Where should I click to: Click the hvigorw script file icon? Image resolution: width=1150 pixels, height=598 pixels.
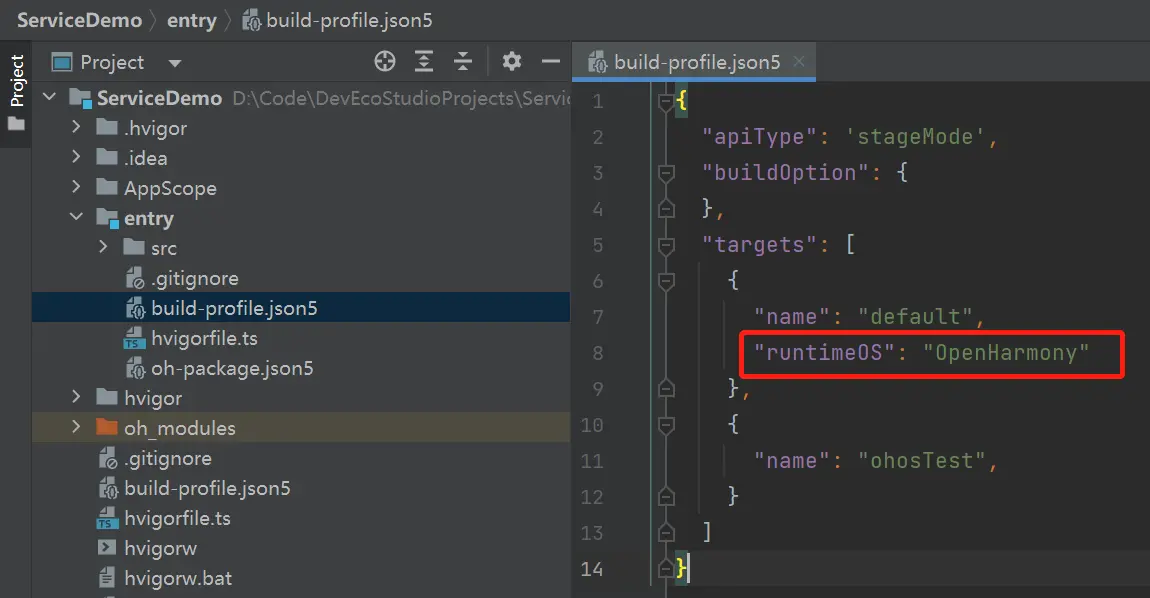click(107, 548)
